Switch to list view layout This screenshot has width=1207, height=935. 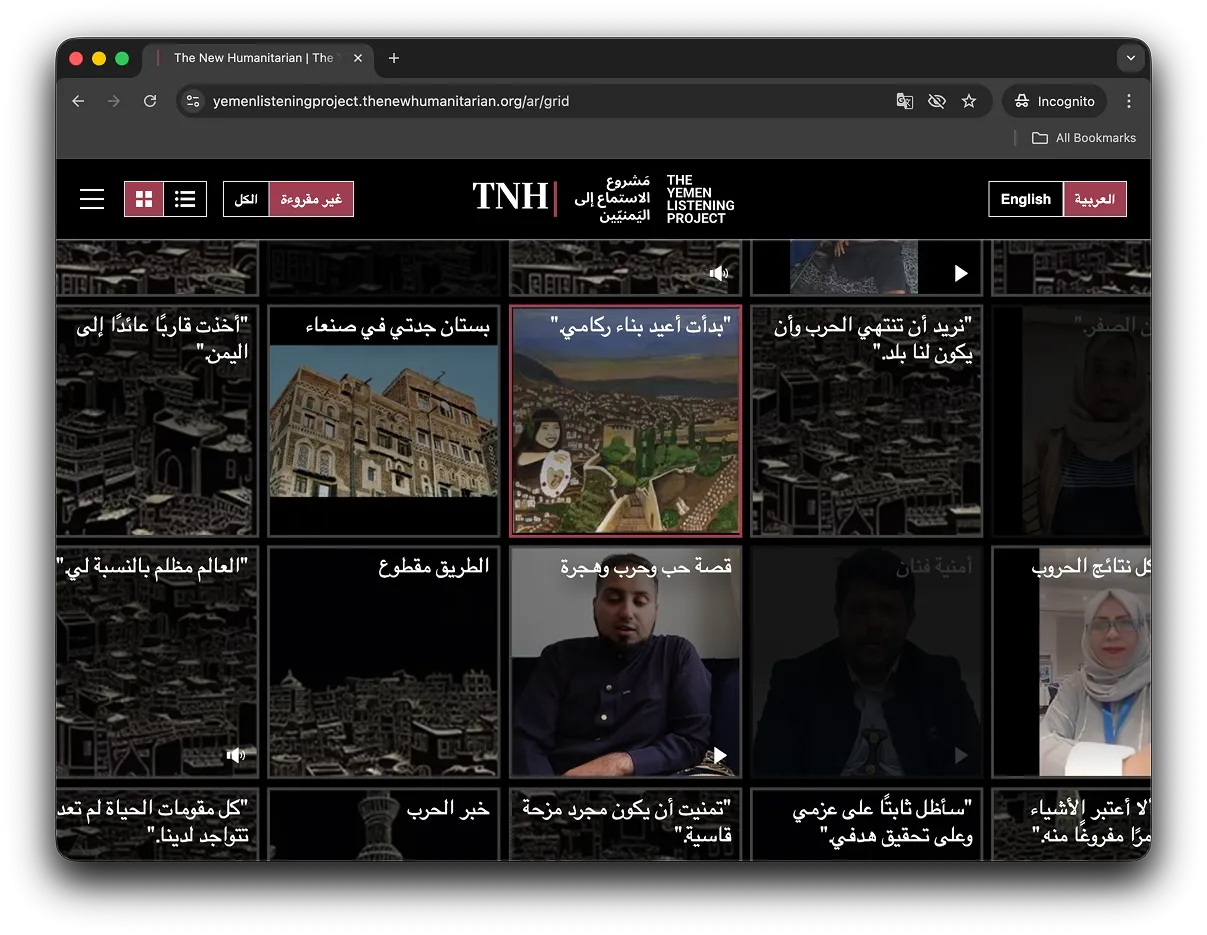coord(185,199)
